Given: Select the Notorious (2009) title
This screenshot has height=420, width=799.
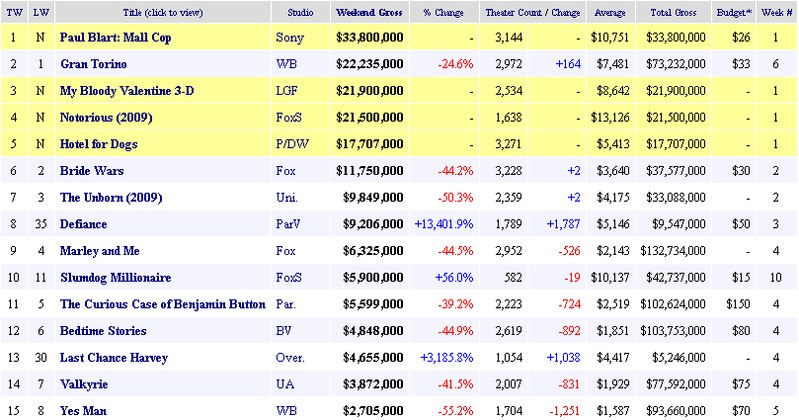Looking at the screenshot, I should [x=107, y=118].
